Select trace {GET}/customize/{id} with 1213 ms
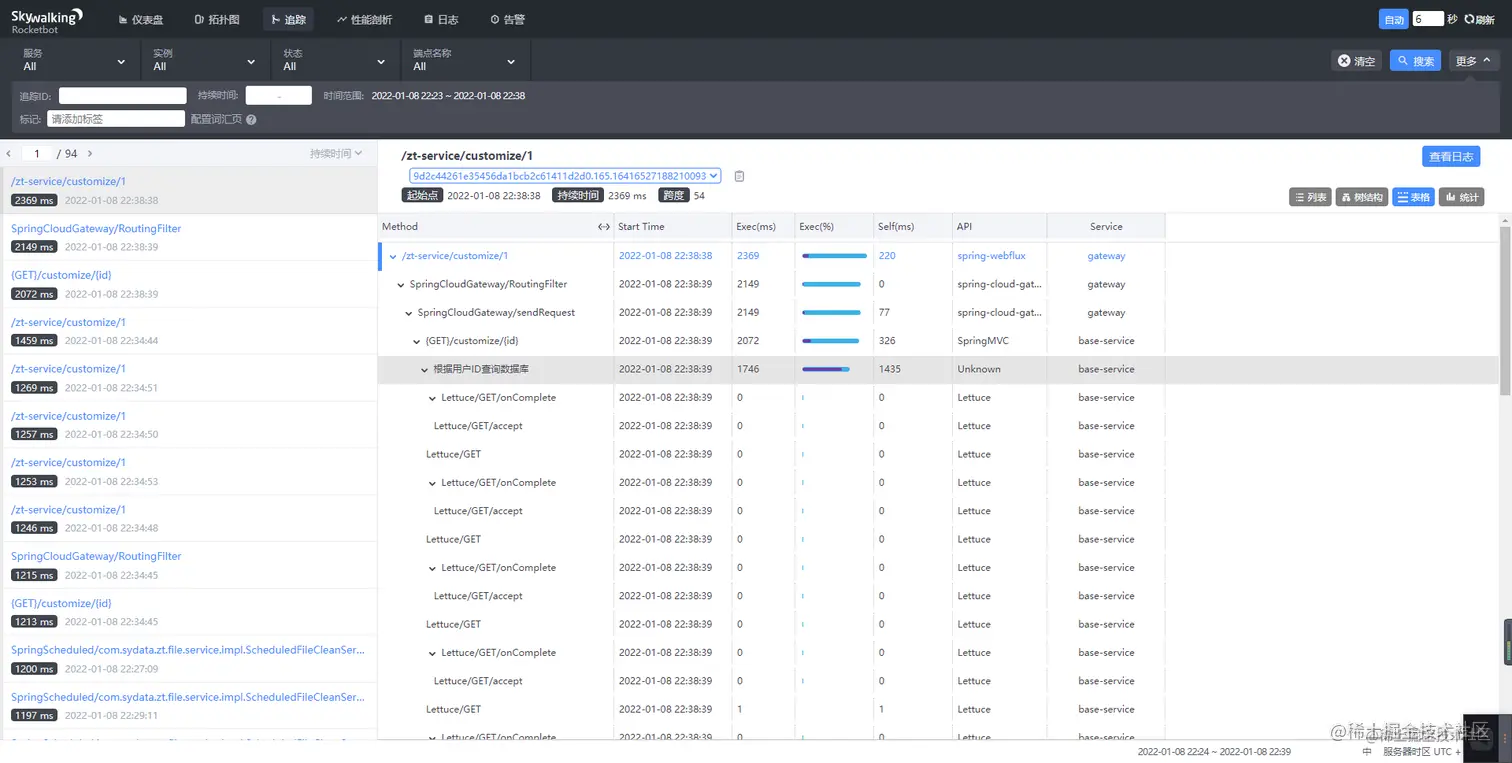Viewport: 1512px width, 763px height. pos(189,612)
